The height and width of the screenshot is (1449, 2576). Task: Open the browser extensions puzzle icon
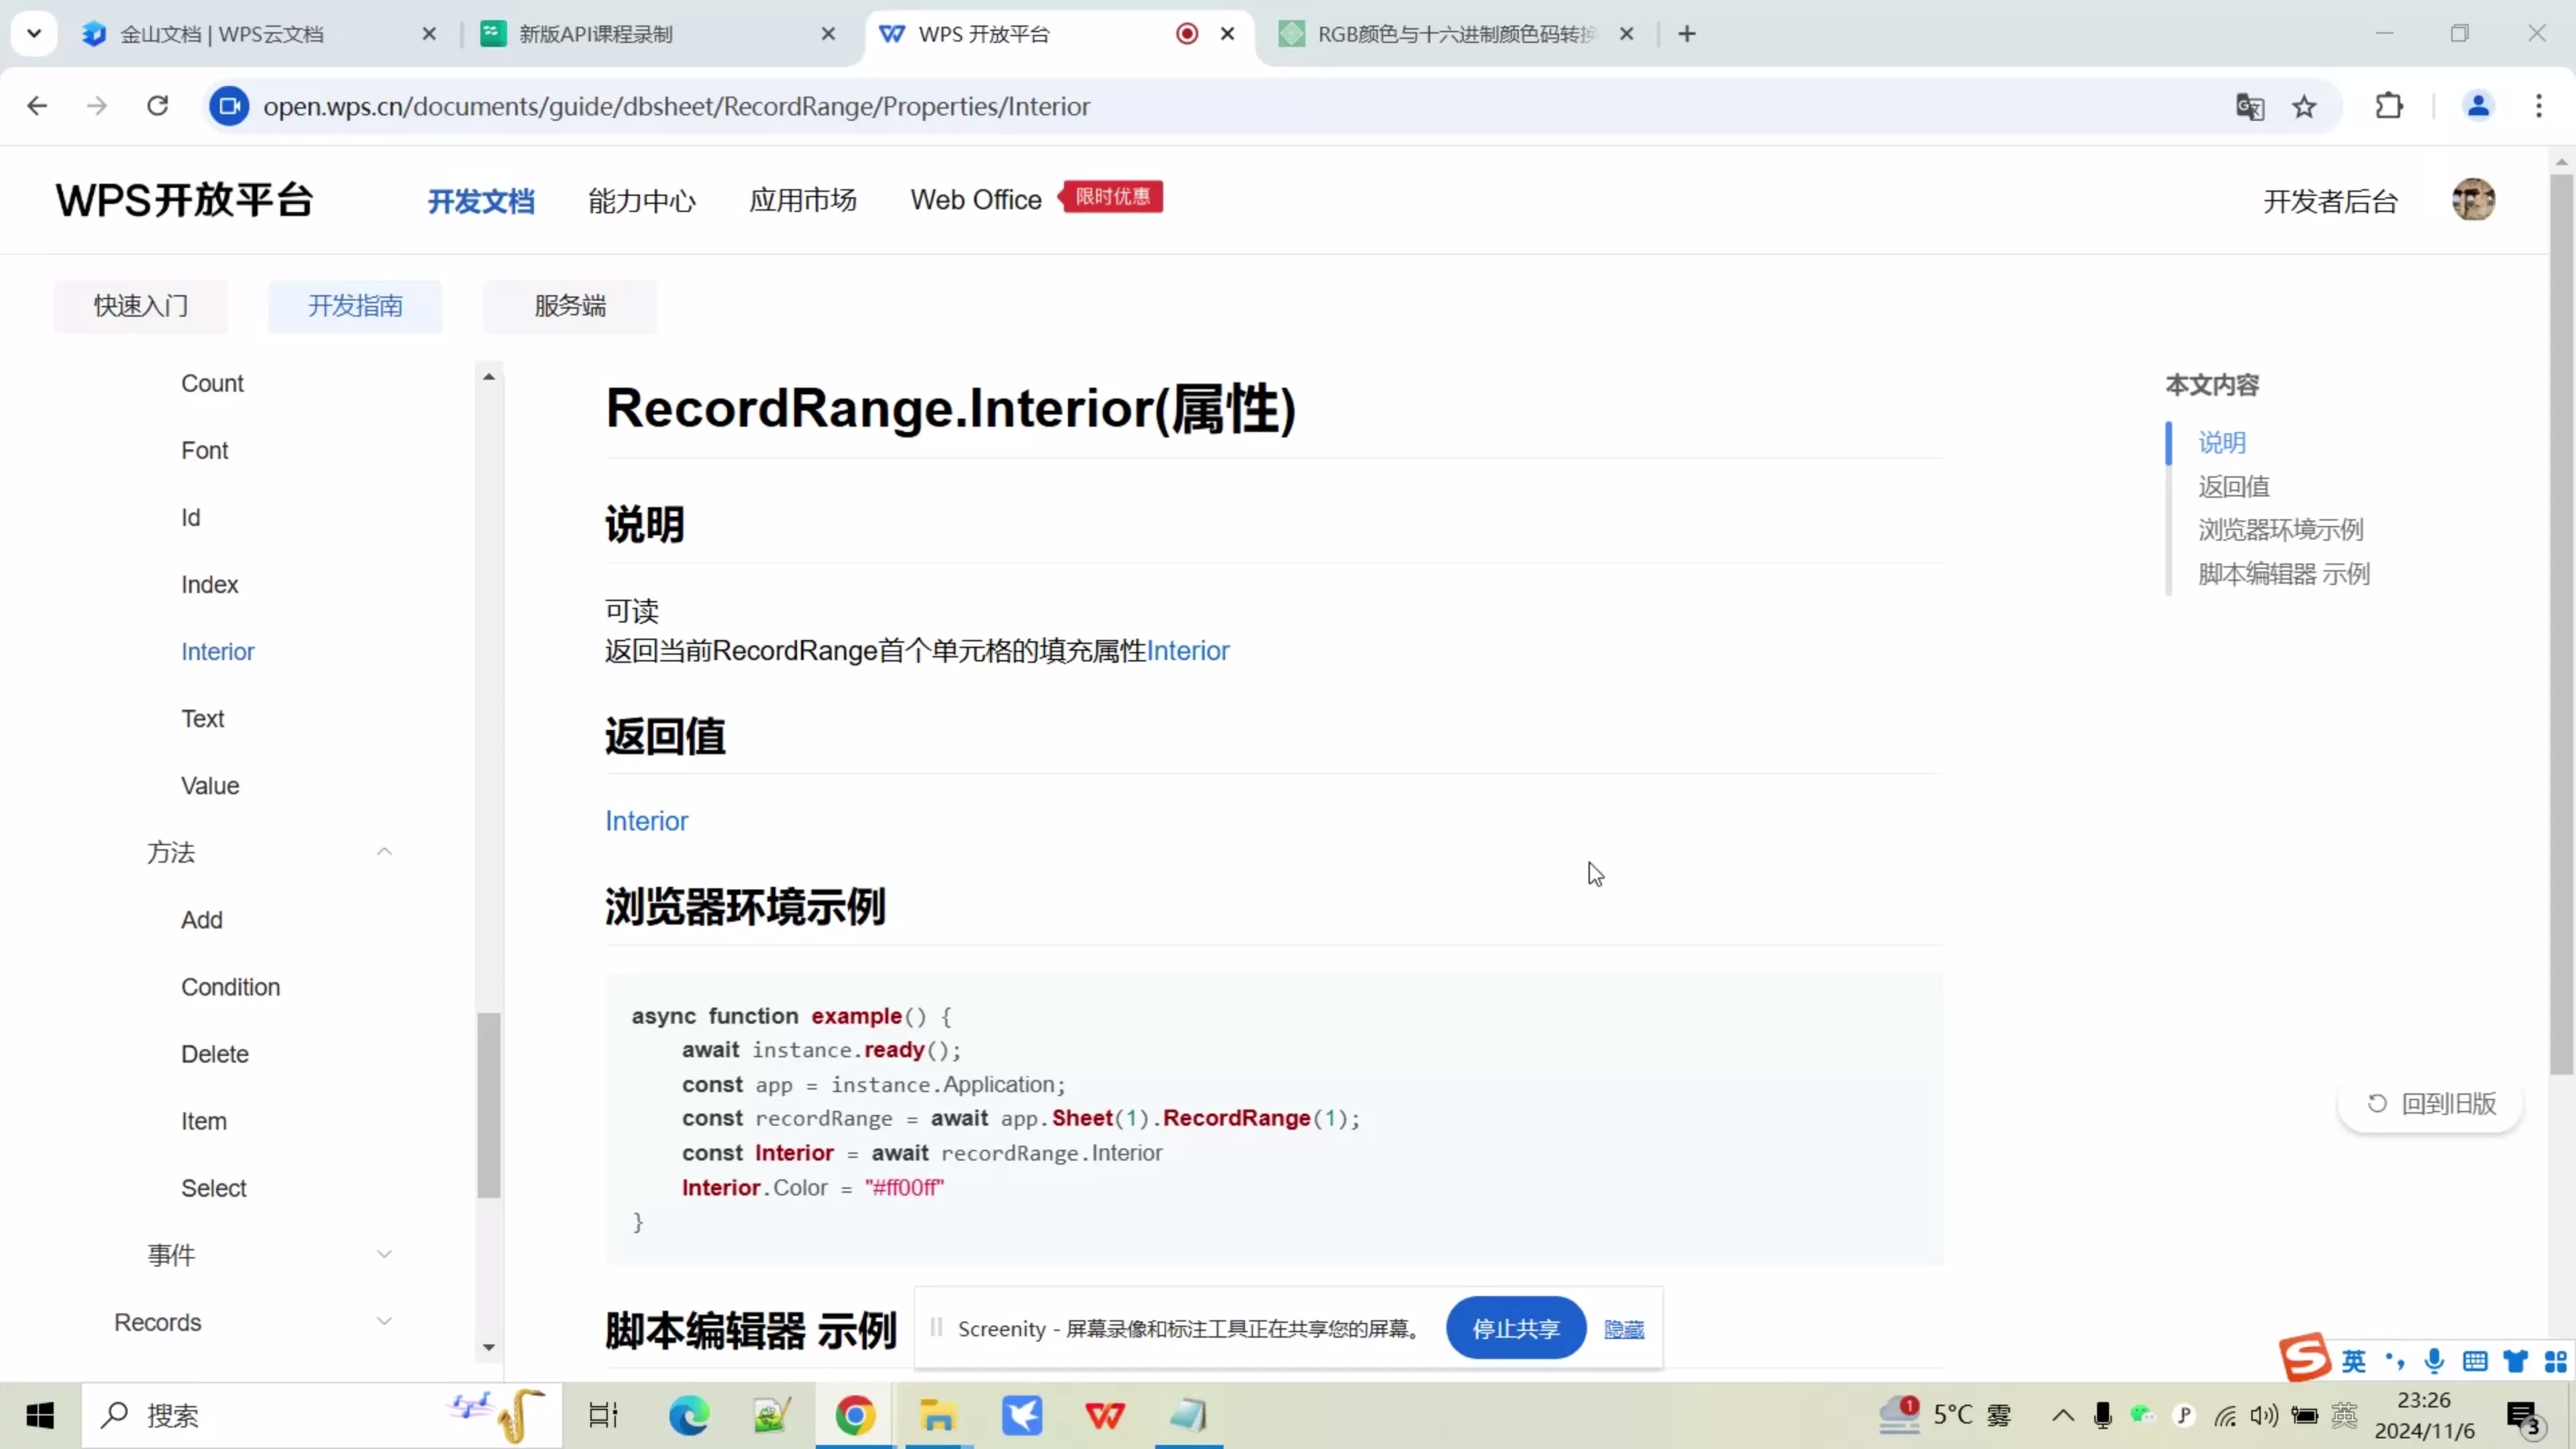pyautogui.click(x=2389, y=106)
